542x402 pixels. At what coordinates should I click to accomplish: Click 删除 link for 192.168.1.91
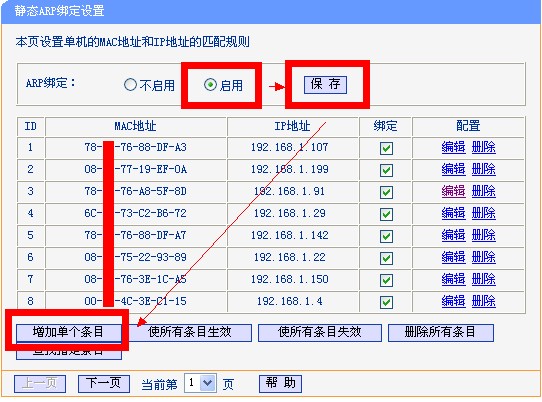pyautogui.click(x=484, y=191)
